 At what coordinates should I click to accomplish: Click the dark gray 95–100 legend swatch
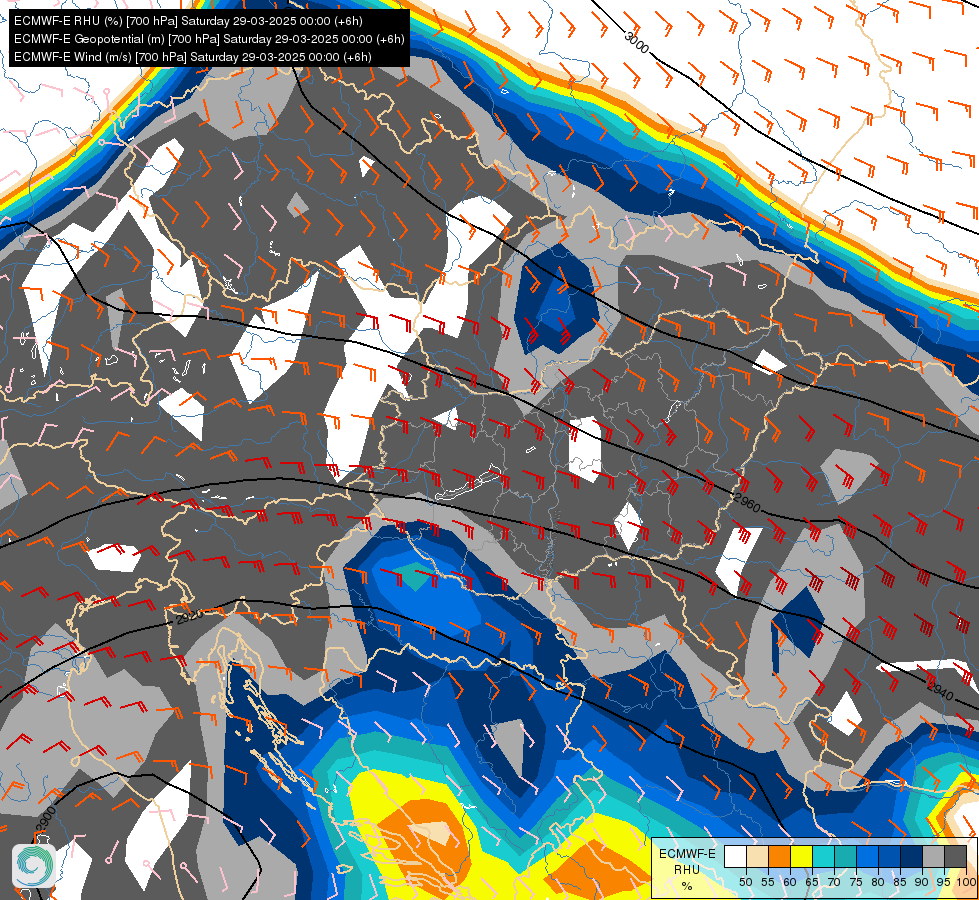click(955, 857)
